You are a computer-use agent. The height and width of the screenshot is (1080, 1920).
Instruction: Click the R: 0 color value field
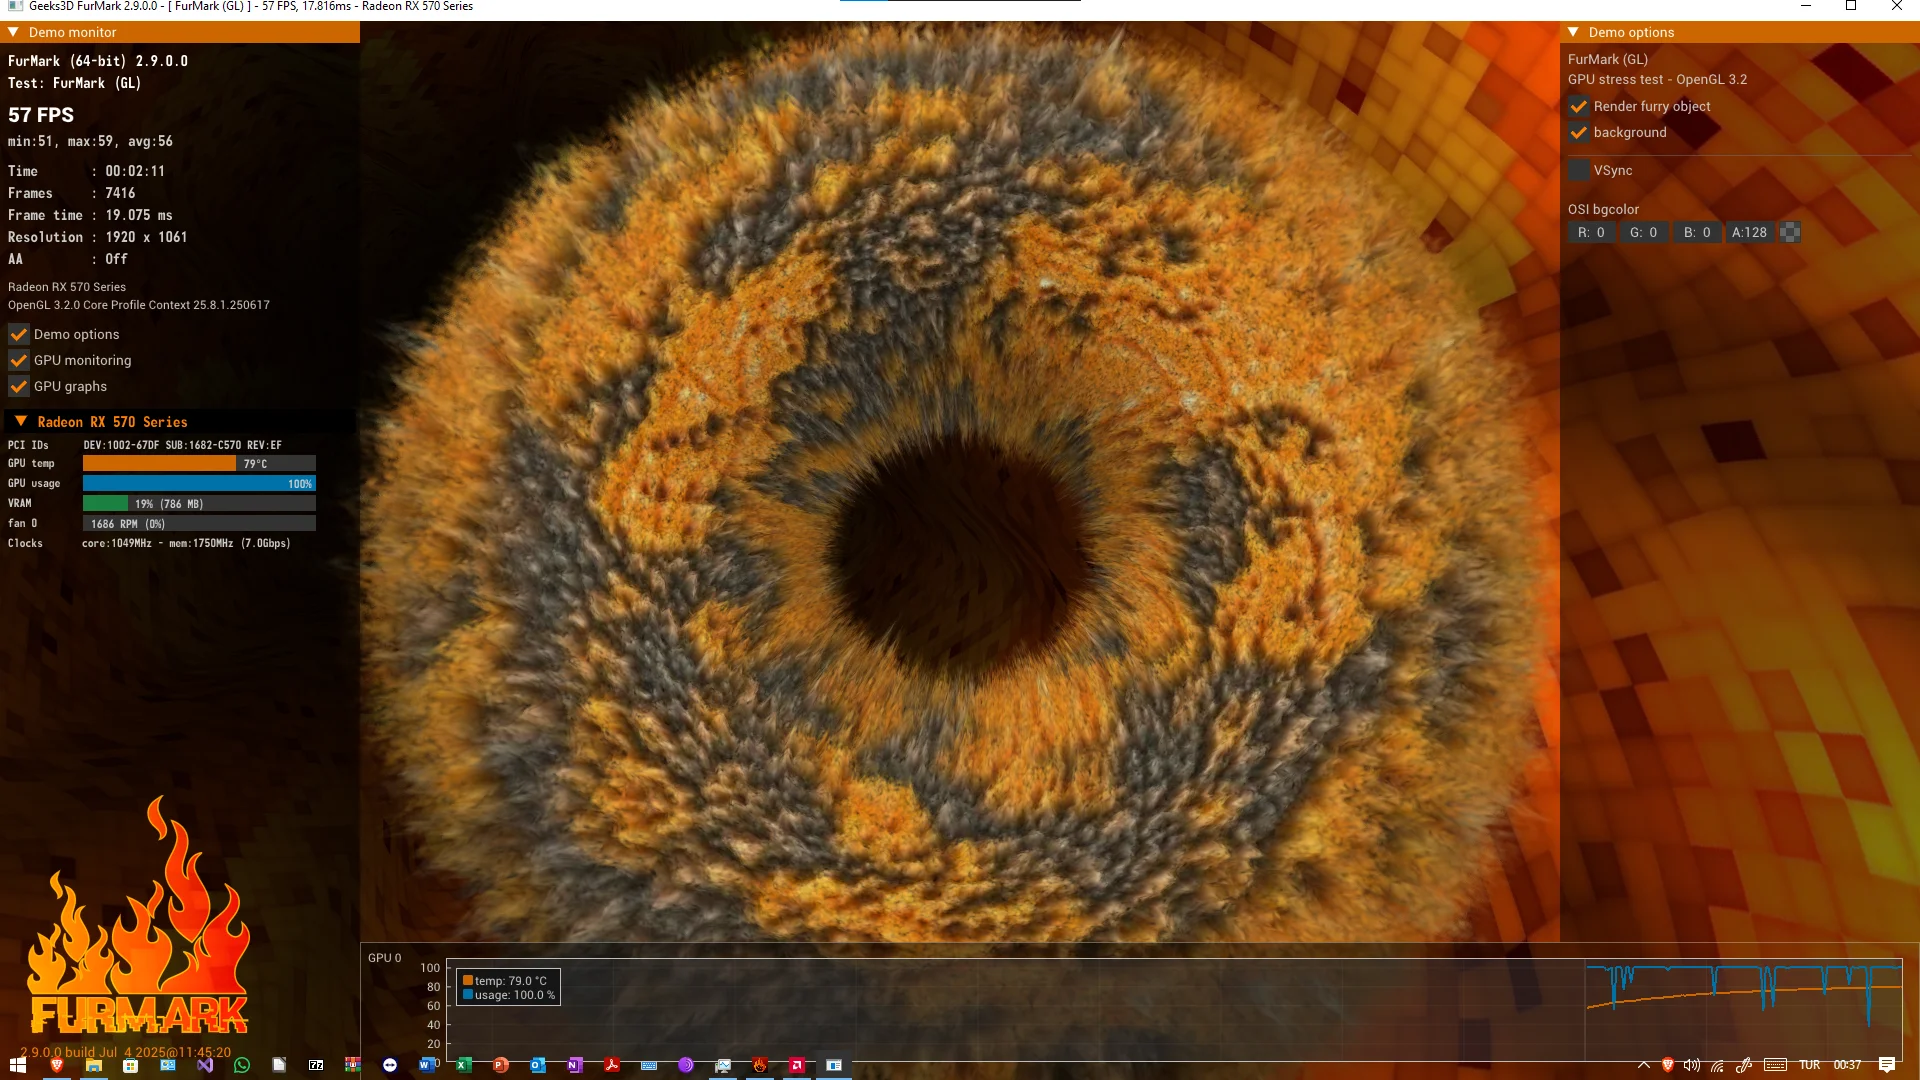click(1591, 232)
